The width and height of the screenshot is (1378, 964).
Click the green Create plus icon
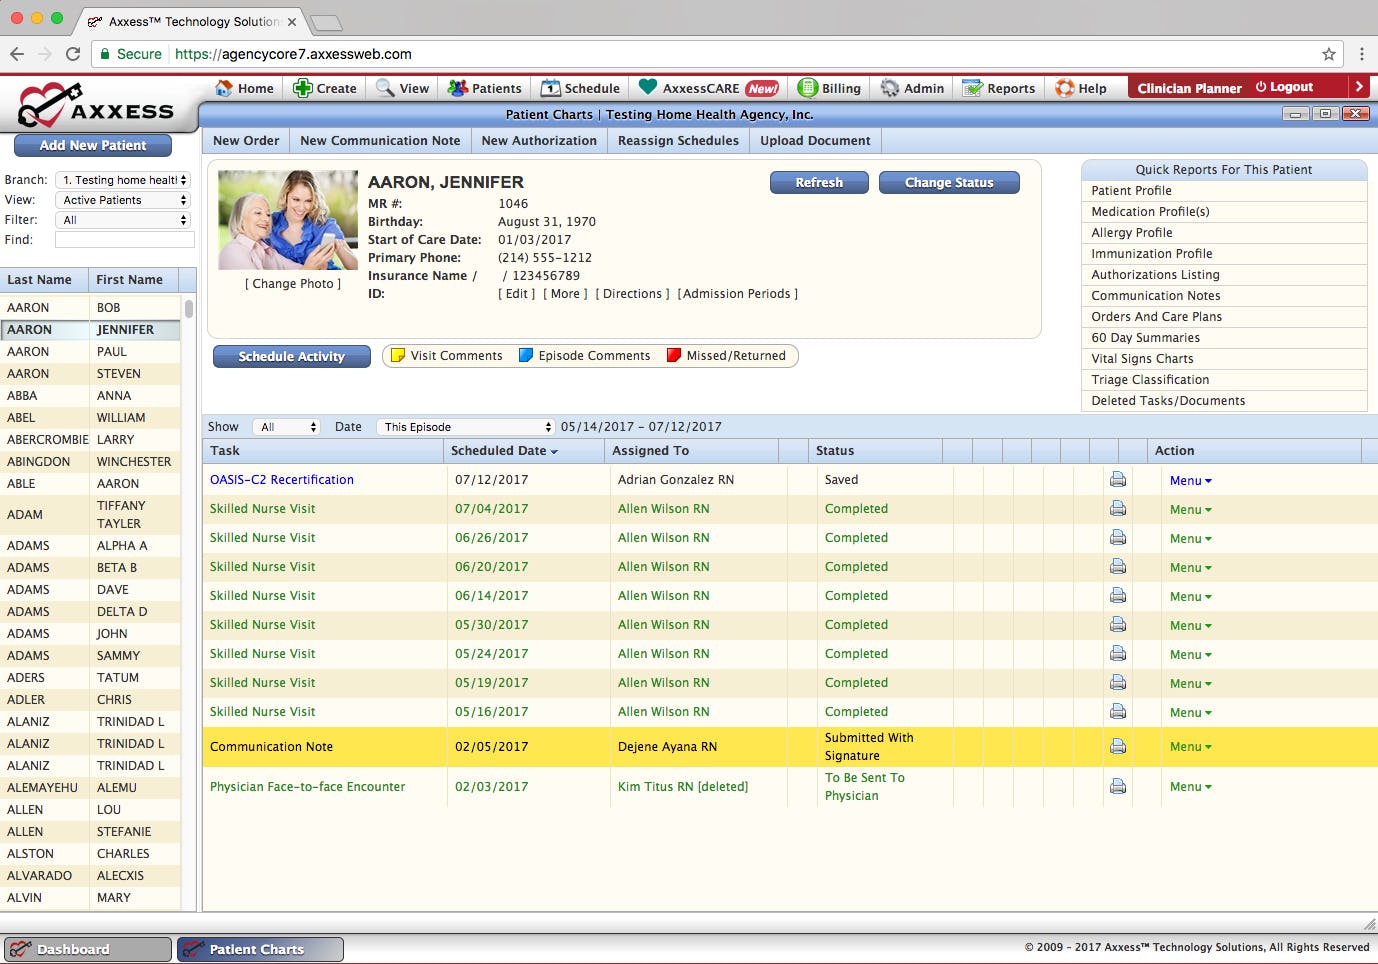(302, 88)
